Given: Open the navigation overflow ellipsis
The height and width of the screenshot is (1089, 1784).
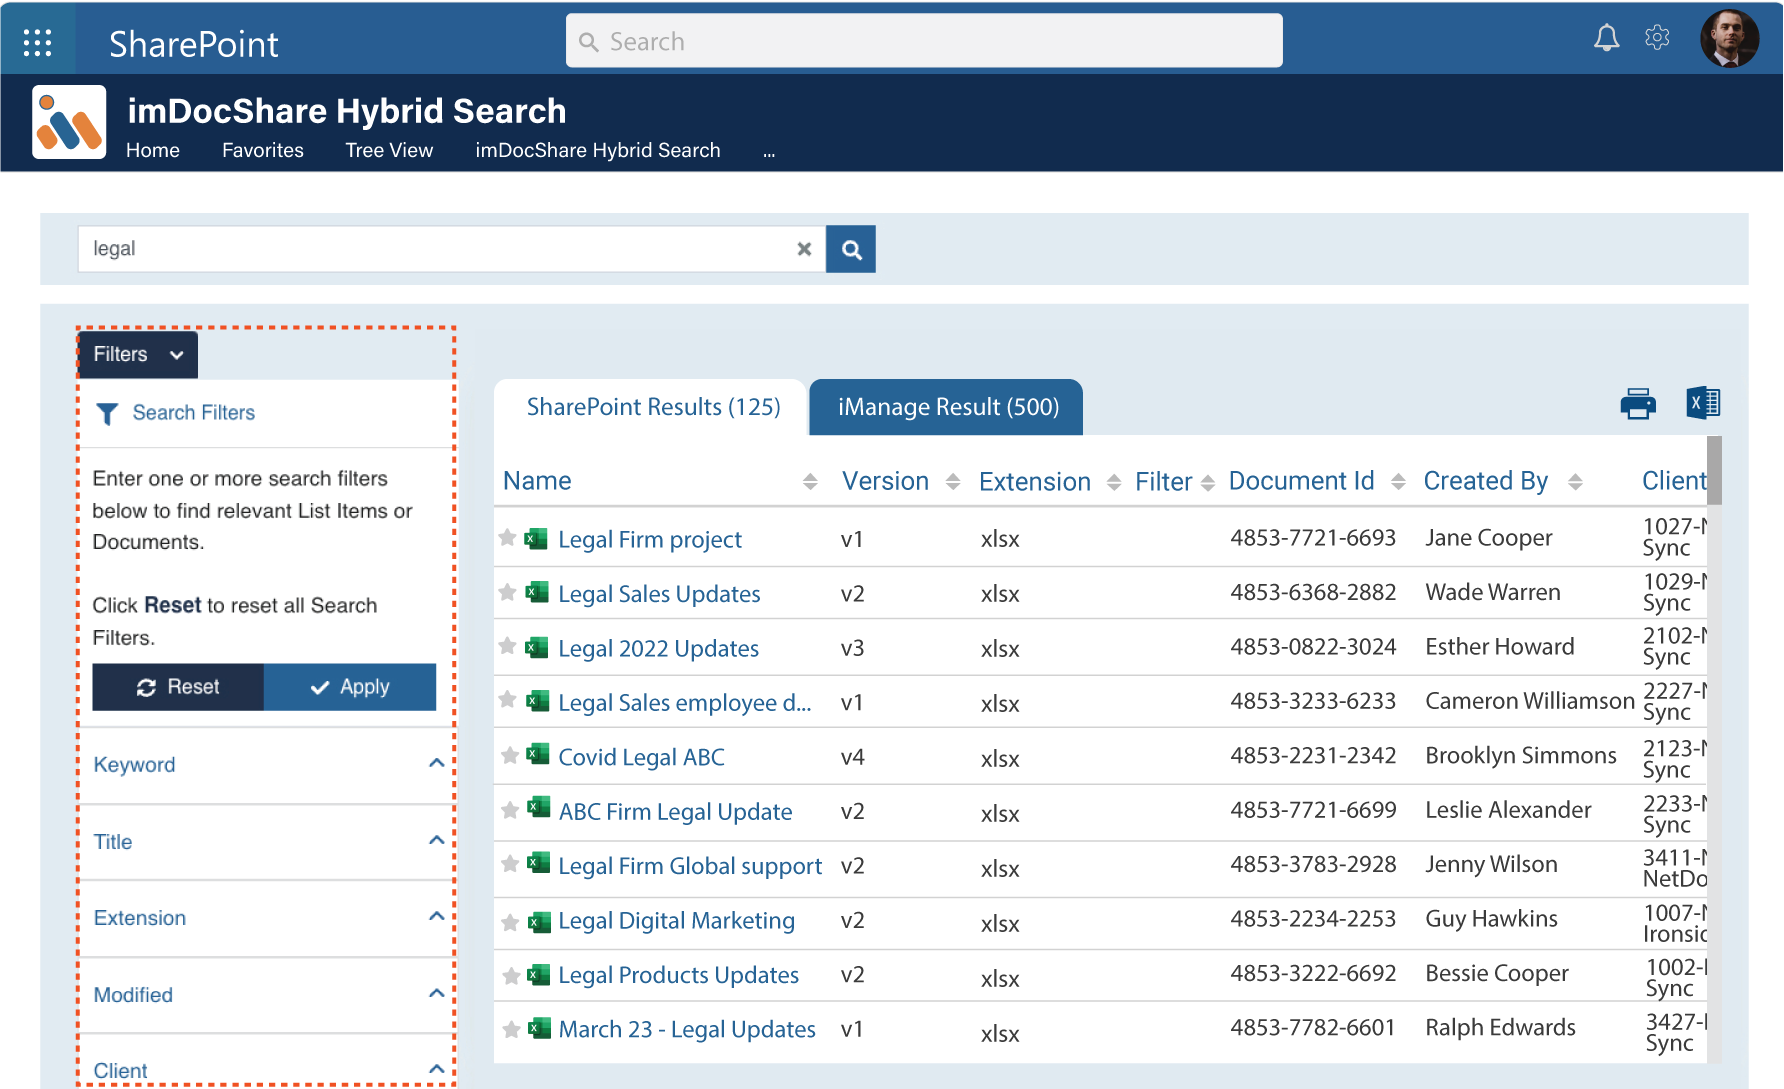Looking at the screenshot, I should (x=769, y=153).
